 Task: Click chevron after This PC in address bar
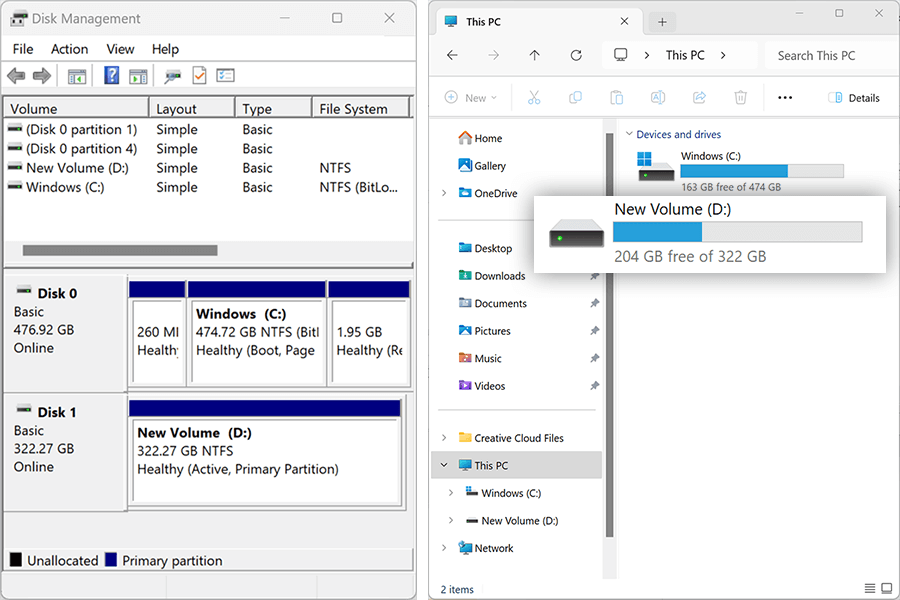pyautogui.click(x=723, y=55)
